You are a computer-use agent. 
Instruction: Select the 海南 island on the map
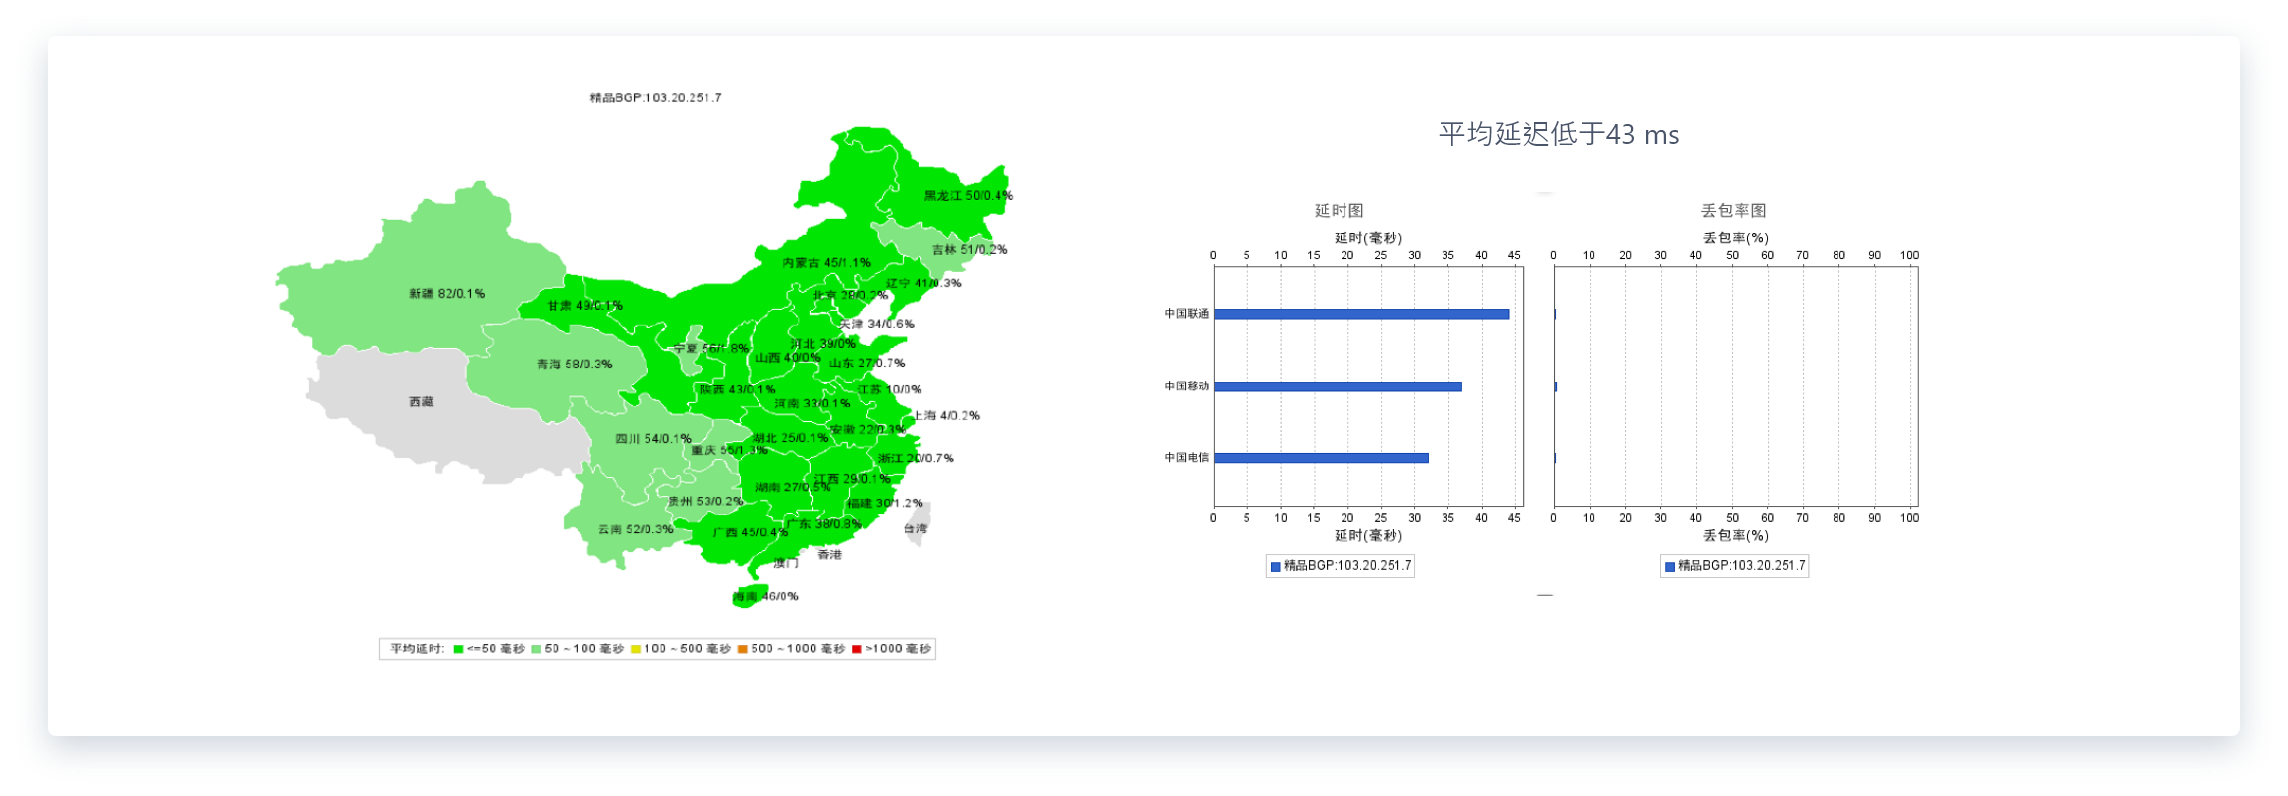(746, 597)
